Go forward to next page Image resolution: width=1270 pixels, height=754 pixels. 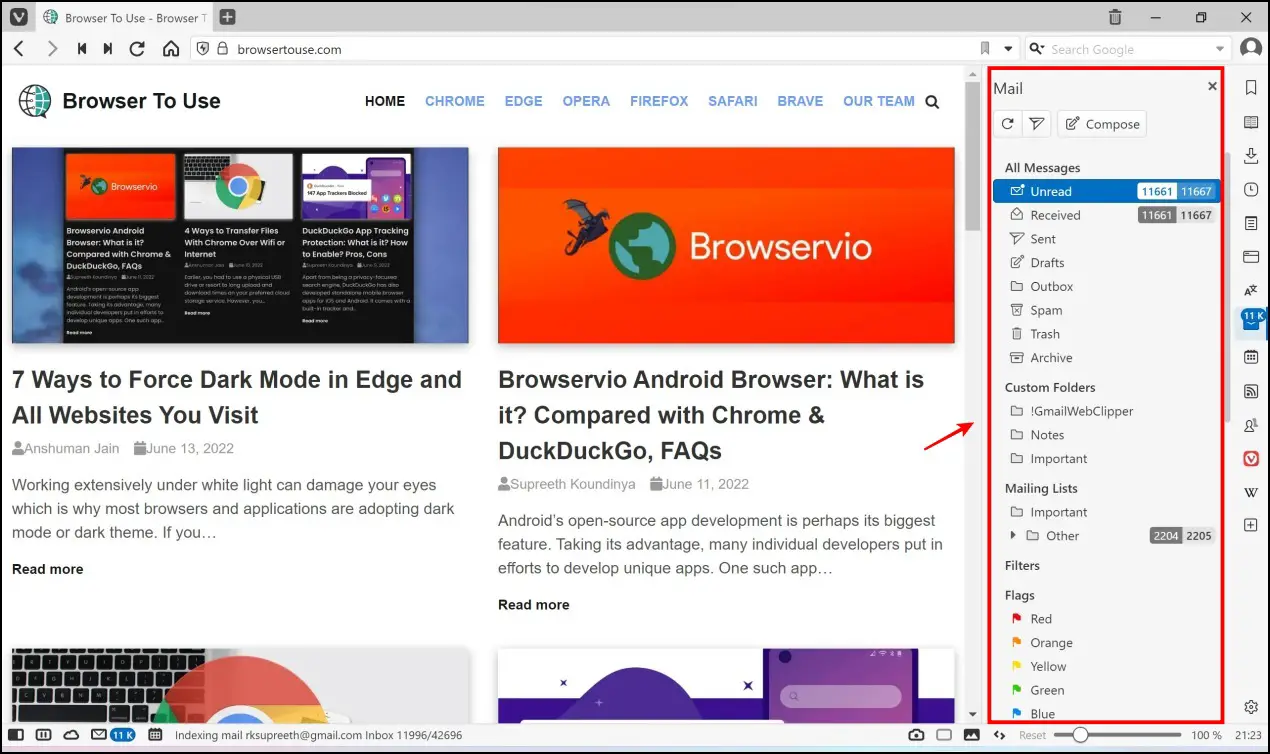point(52,49)
